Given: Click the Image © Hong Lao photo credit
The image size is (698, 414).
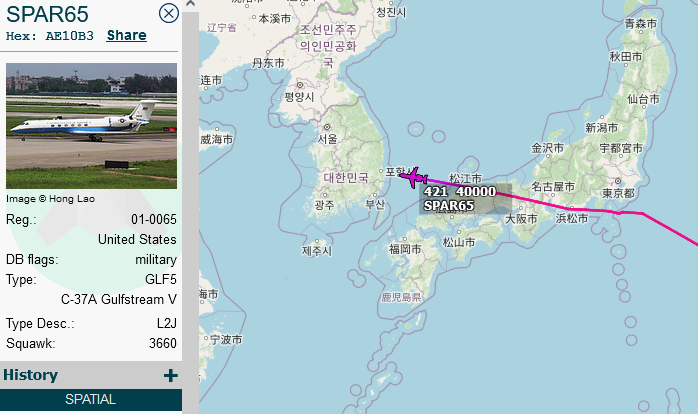Looking at the screenshot, I should point(50,199).
